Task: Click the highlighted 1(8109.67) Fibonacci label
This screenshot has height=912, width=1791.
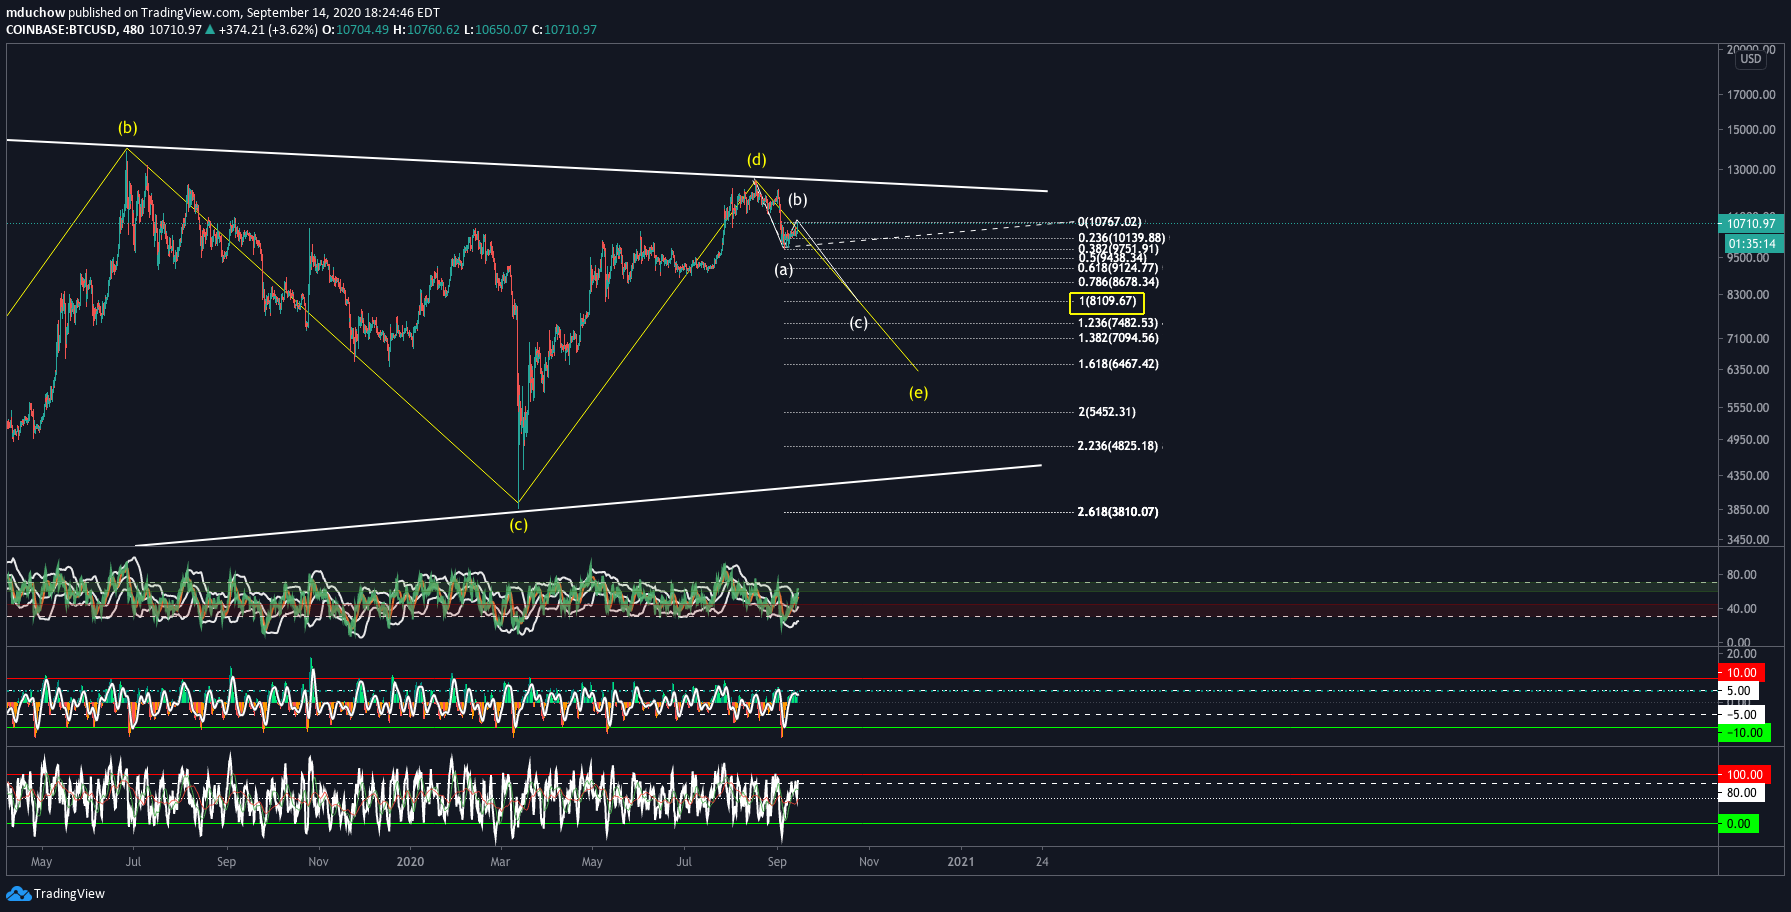Action: [x=1107, y=302]
